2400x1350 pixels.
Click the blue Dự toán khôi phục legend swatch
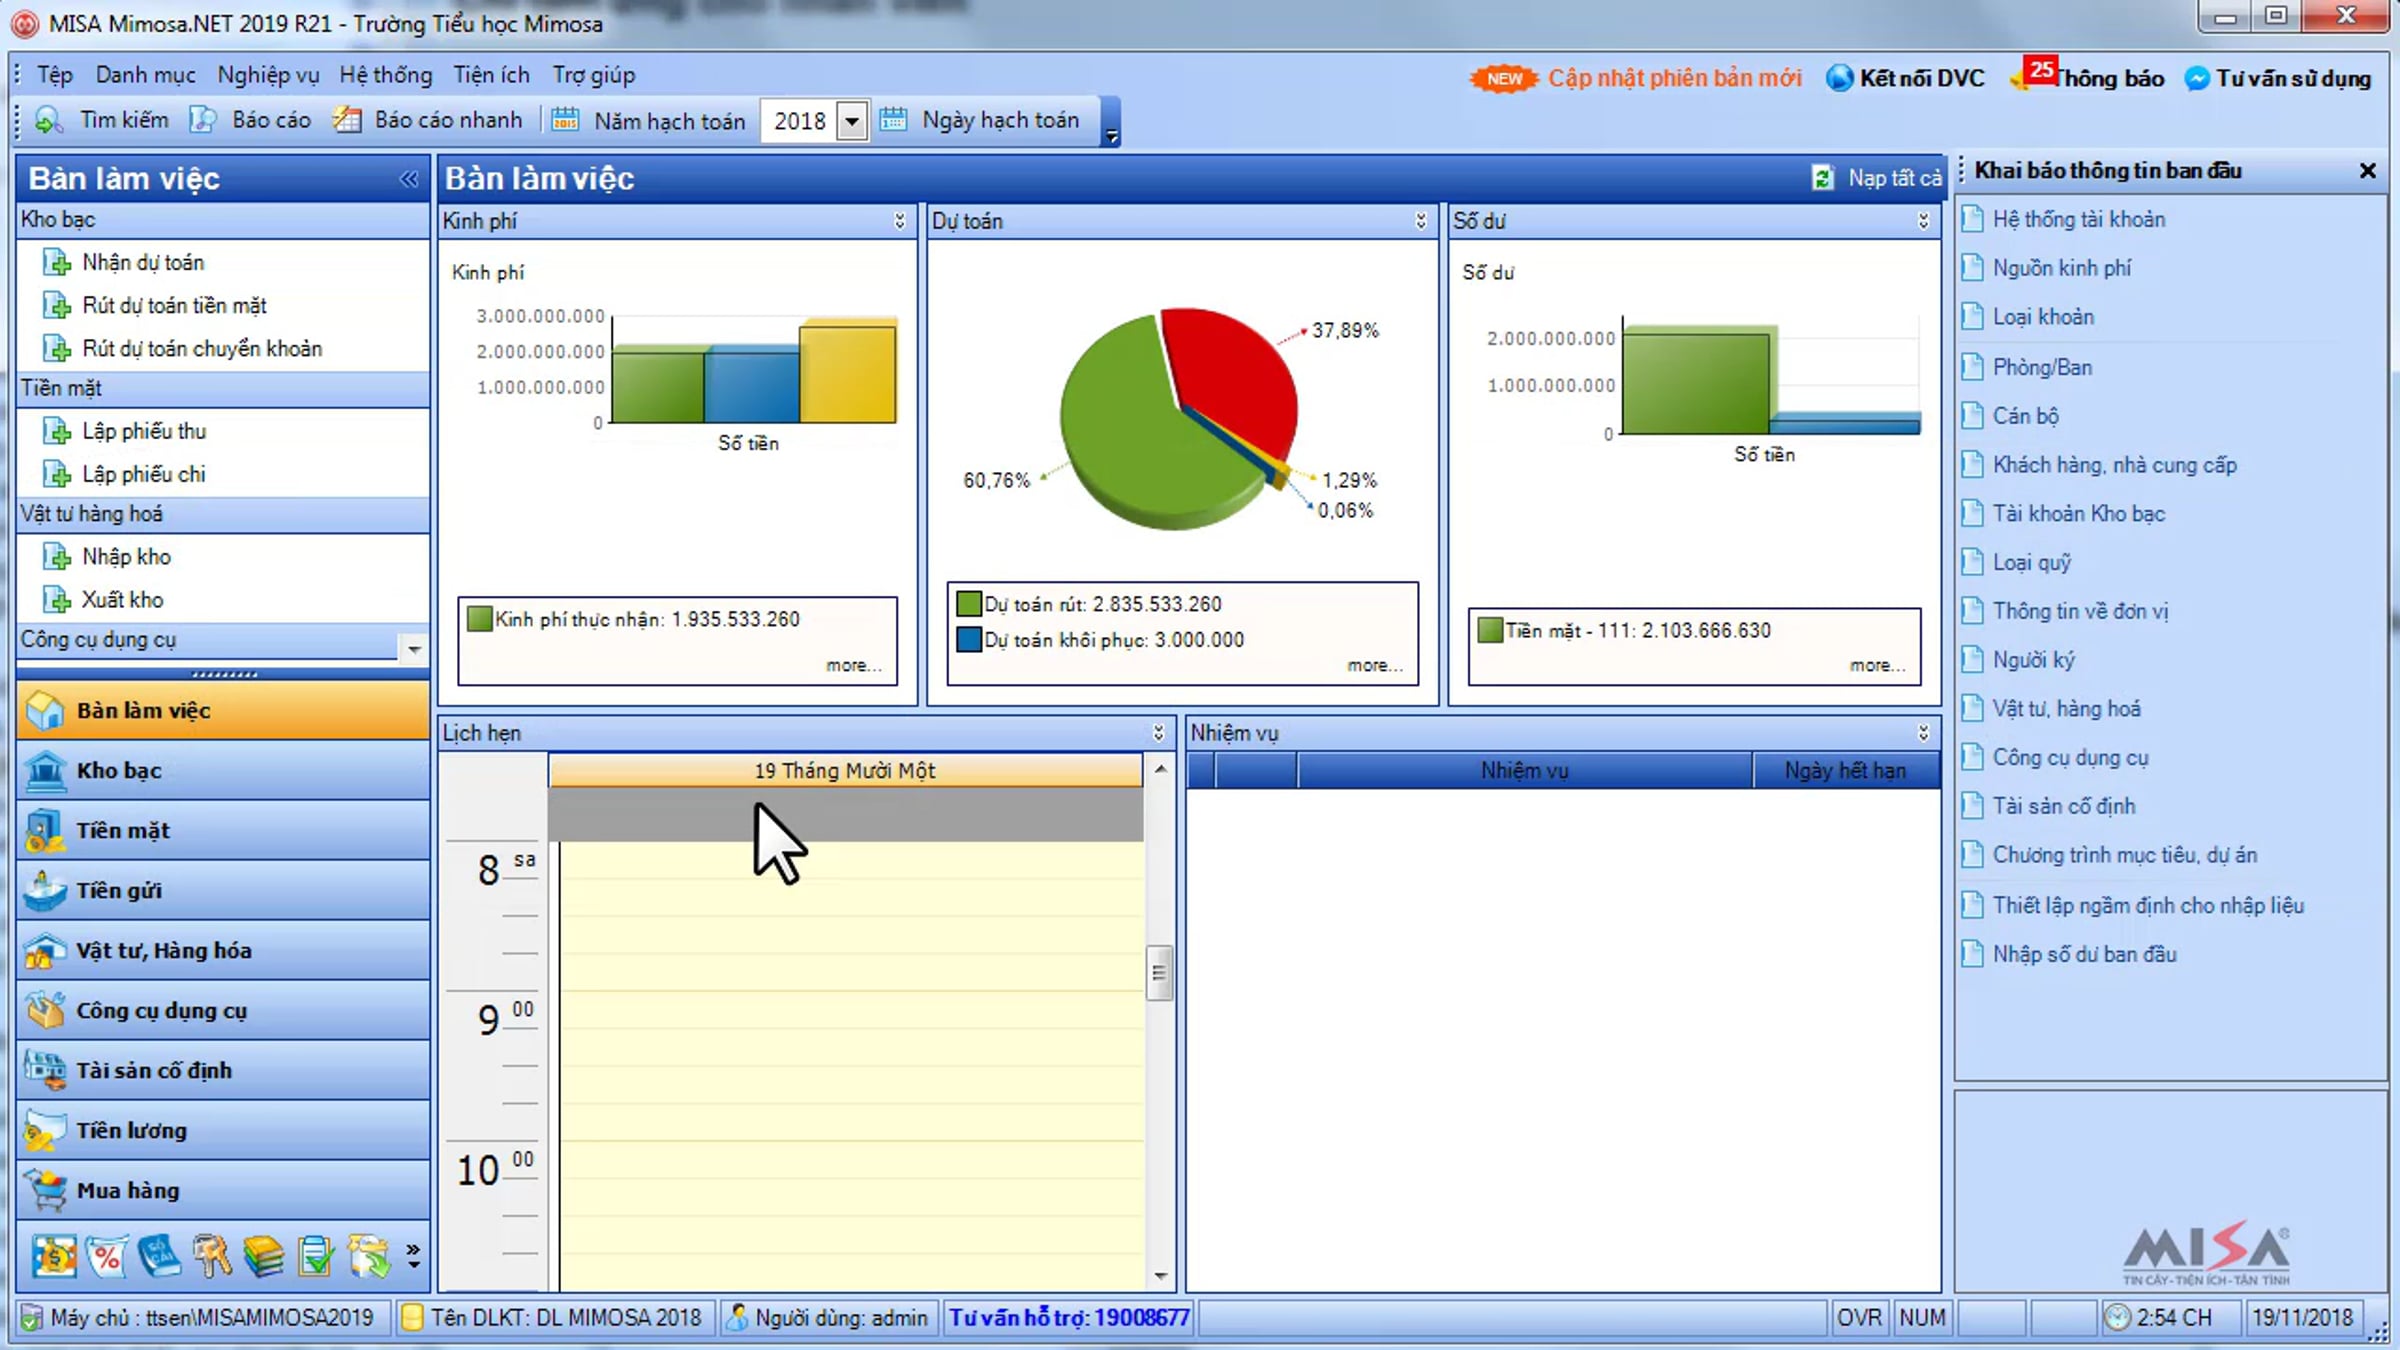[x=969, y=640]
